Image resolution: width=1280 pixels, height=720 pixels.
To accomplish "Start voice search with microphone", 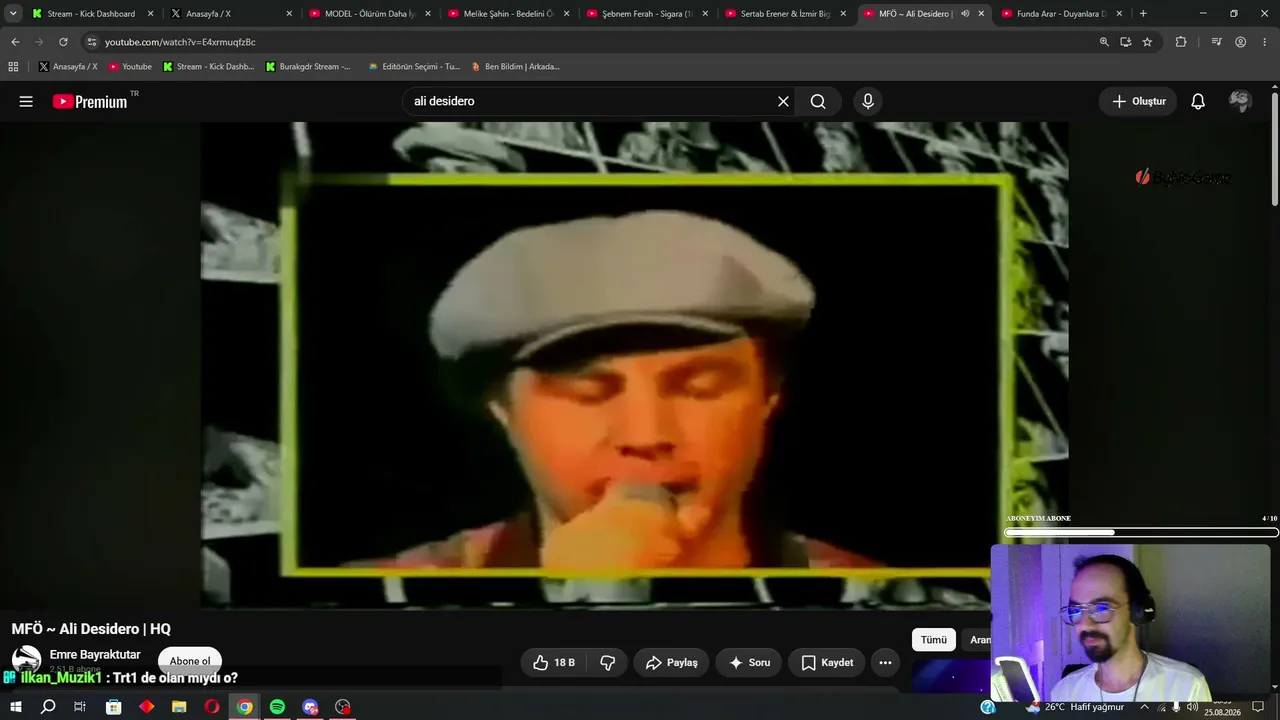I will tap(868, 101).
